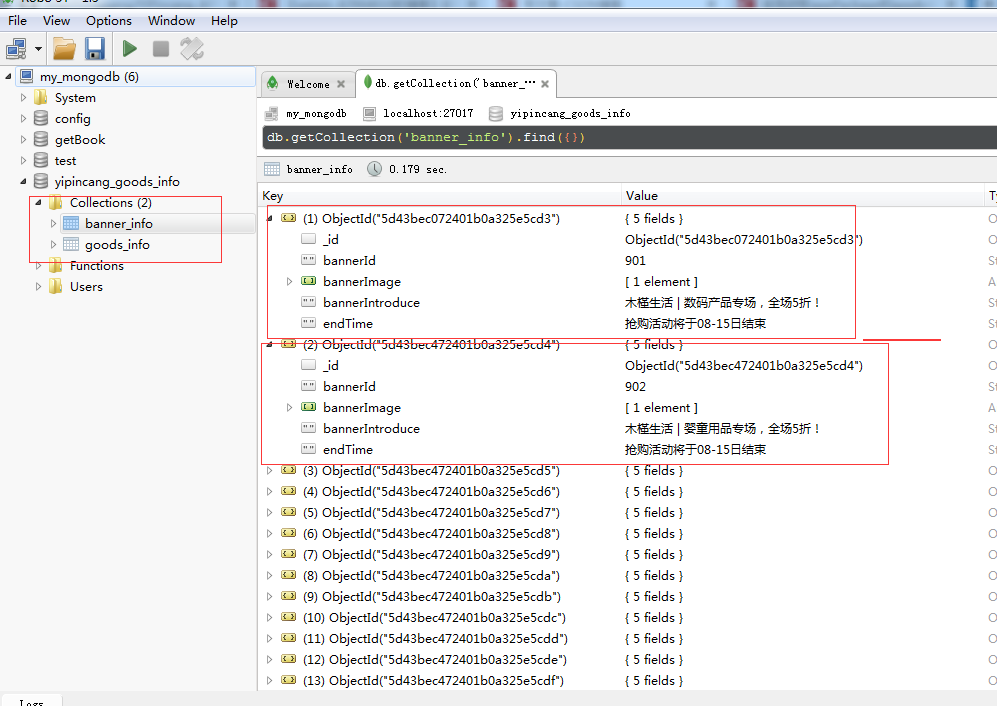
Task: Expand the banner_info collection node
Action: tap(53, 223)
